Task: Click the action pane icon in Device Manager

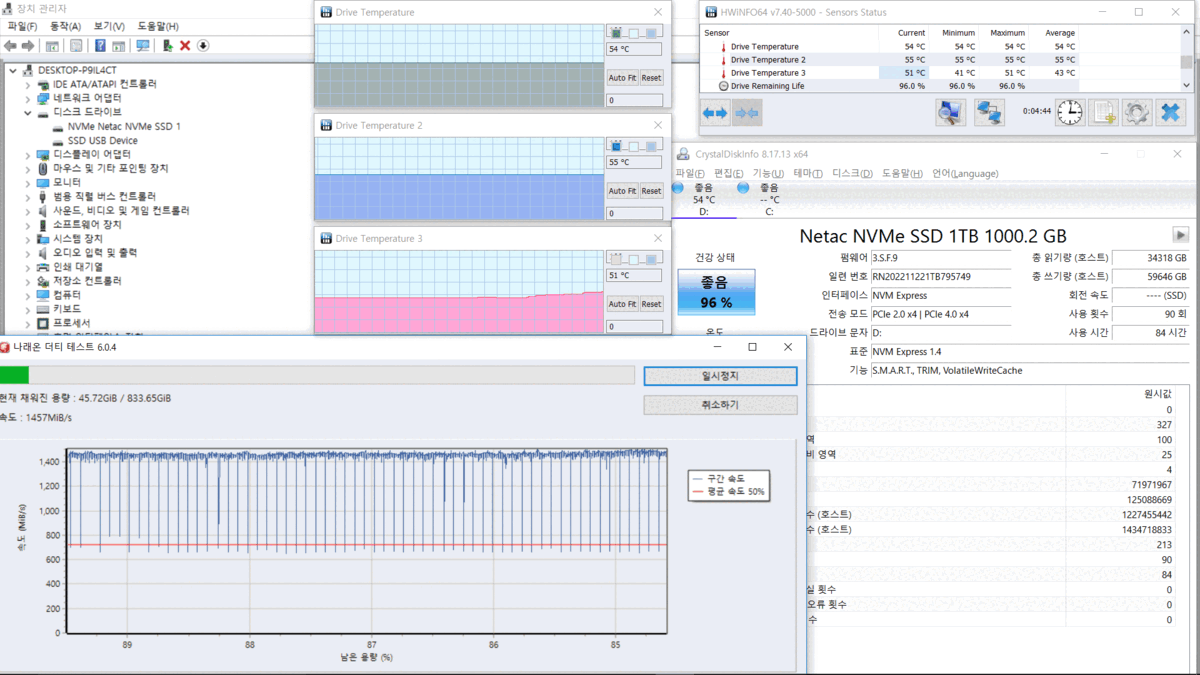Action: point(119,46)
